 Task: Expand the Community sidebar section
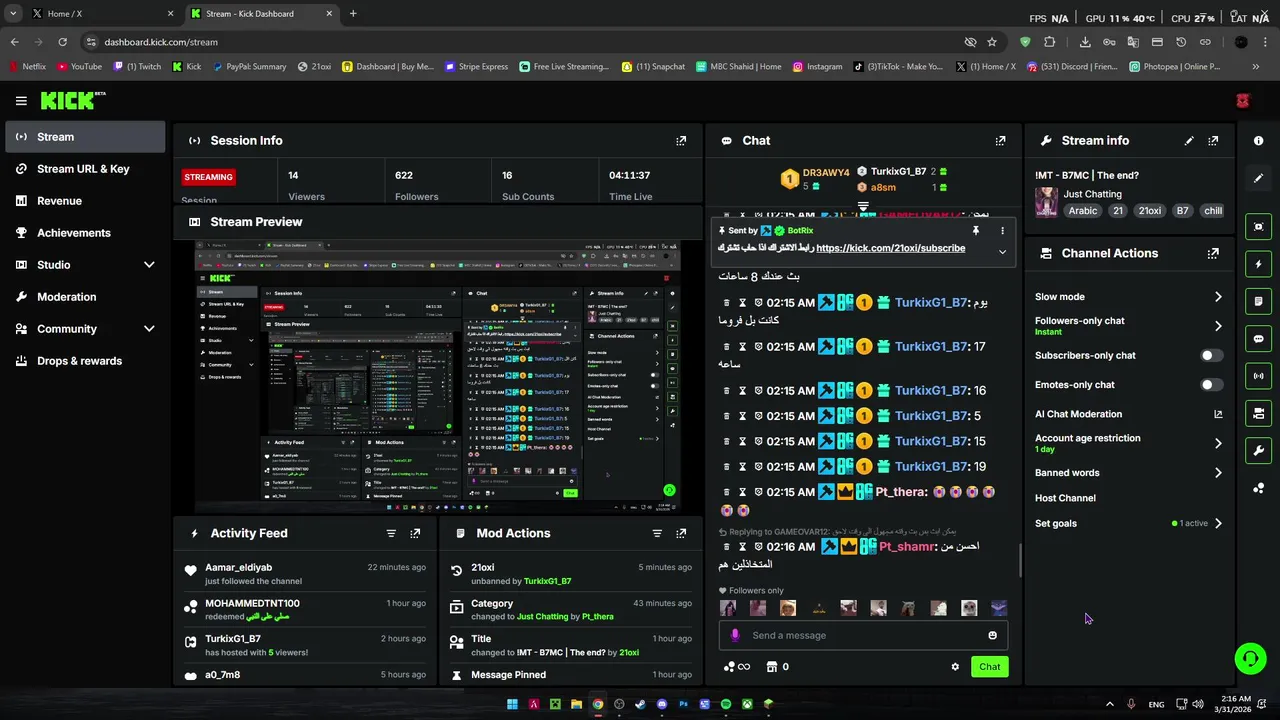(x=149, y=329)
